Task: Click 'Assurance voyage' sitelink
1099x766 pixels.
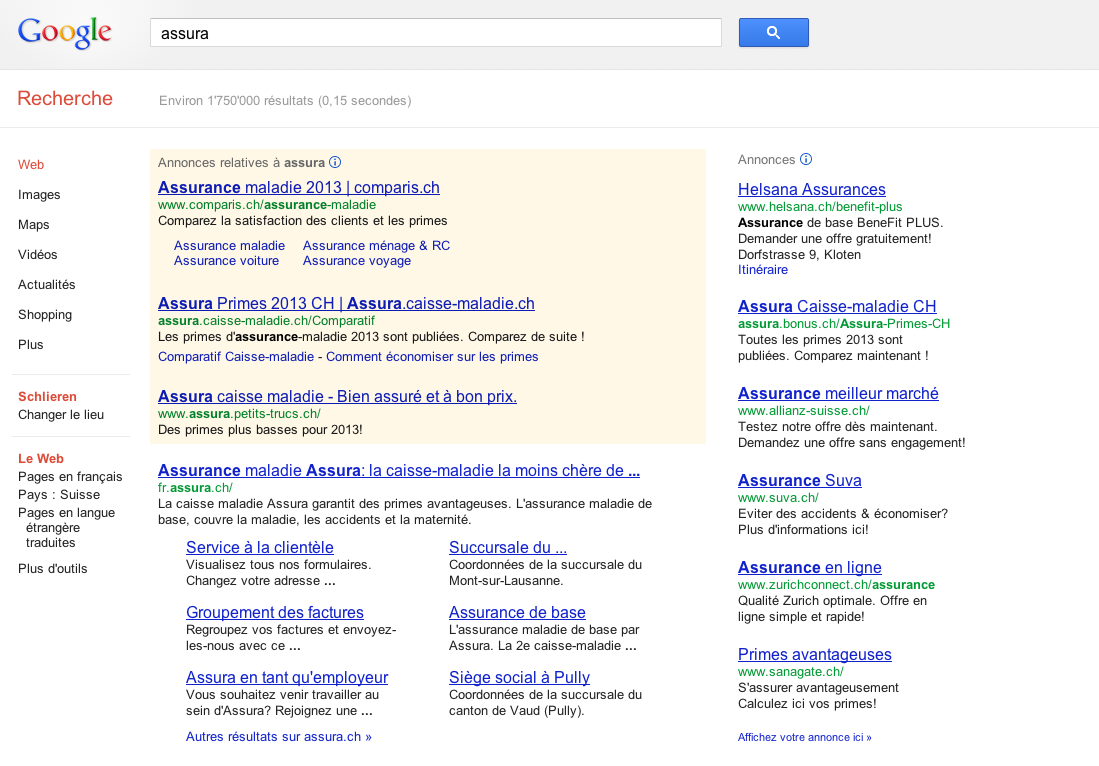Action: 357,261
